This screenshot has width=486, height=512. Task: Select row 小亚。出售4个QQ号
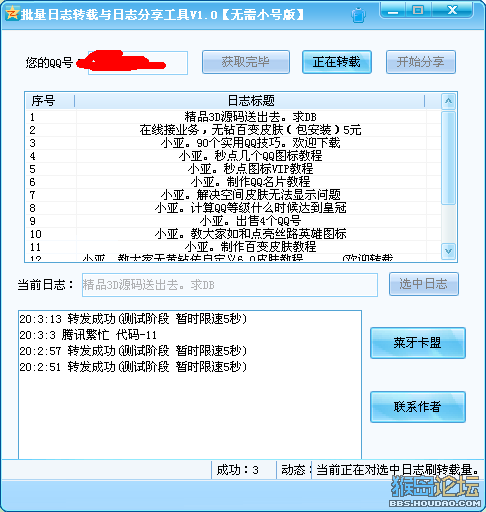(x=233, y=221)
